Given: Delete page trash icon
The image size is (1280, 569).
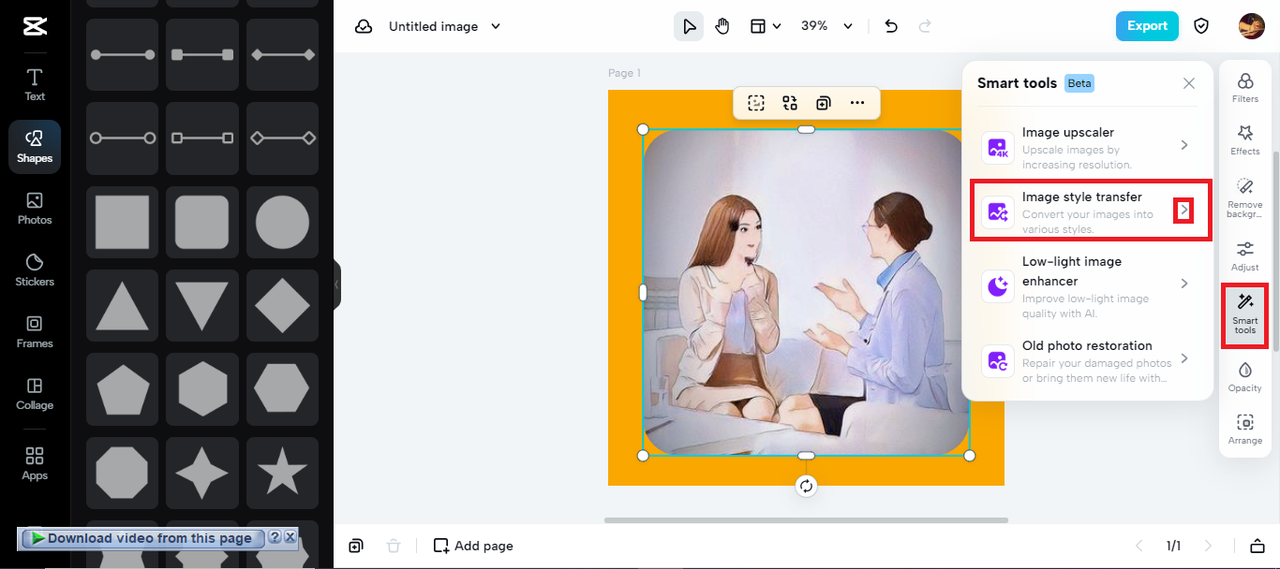Looking at the screenshot, I should tap(394, 546).
